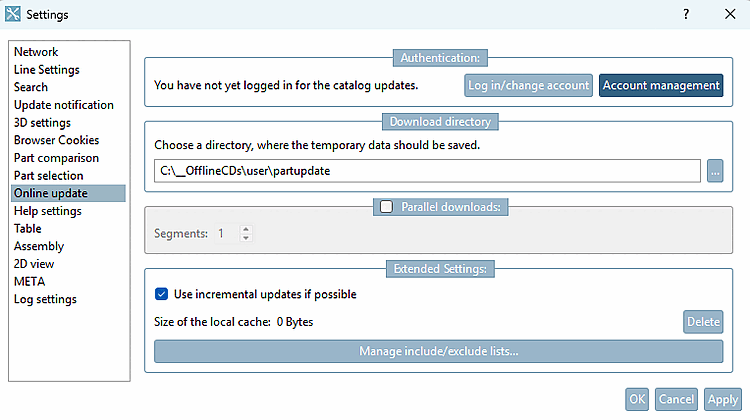Click the Settings app icon in title bar
Screen dimensions: 750x420
click(x=13, y=14)
